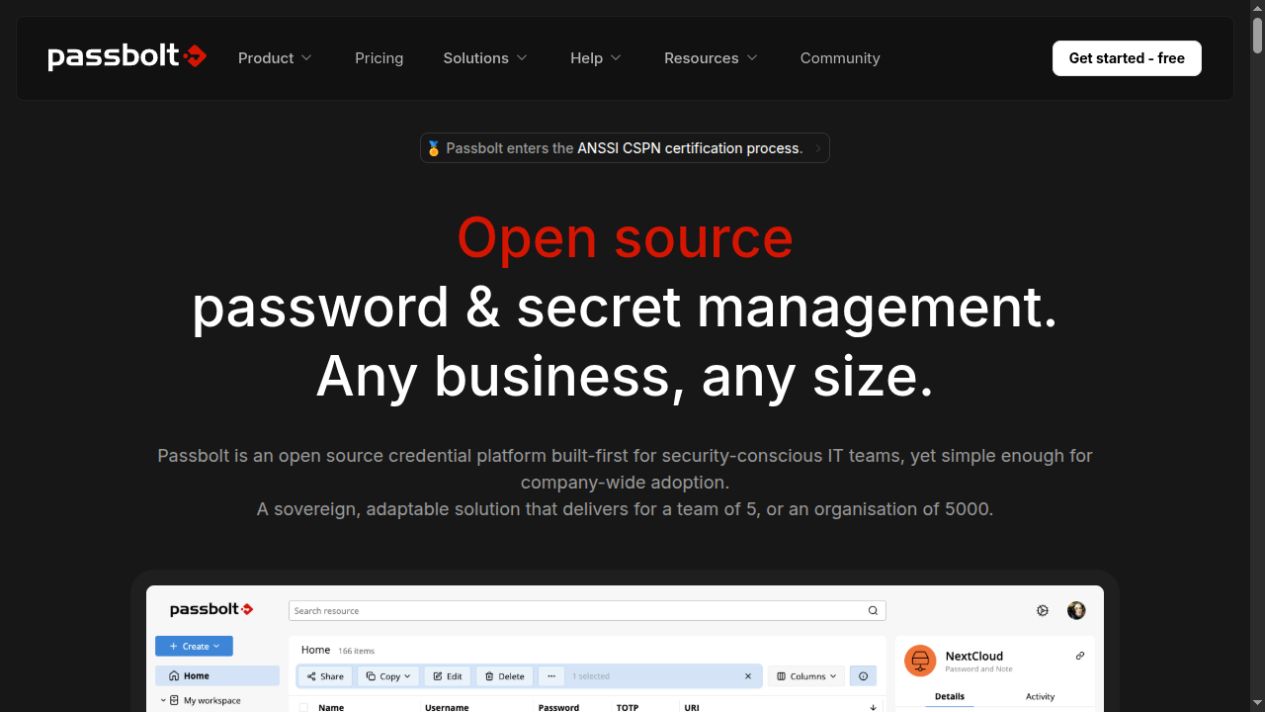Click the Password column header
The height and width of the screenshot is (712, 1265).
559,707
